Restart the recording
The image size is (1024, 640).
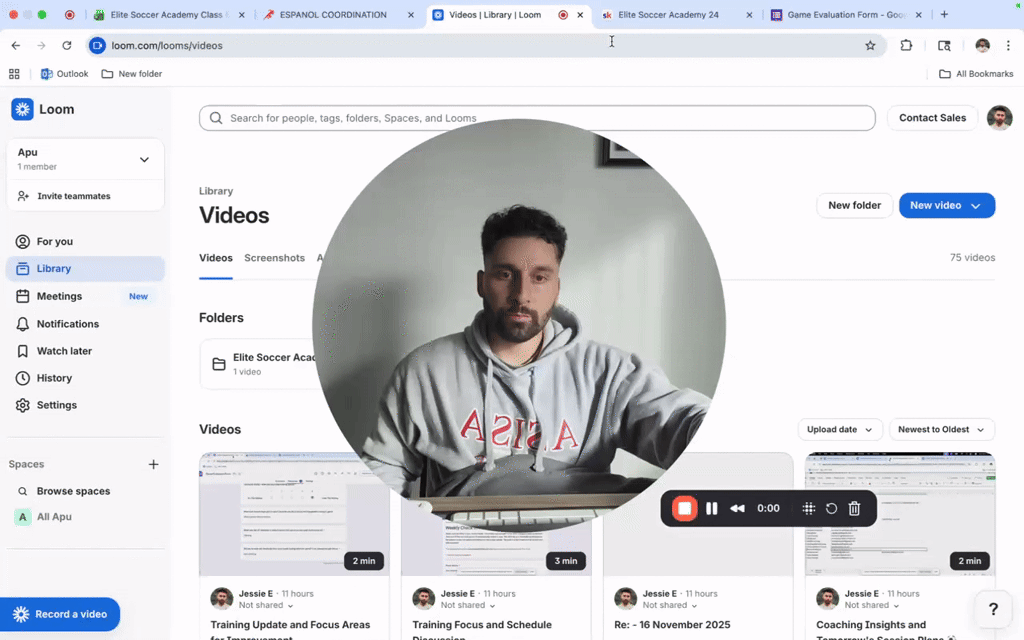pos(831,508)
